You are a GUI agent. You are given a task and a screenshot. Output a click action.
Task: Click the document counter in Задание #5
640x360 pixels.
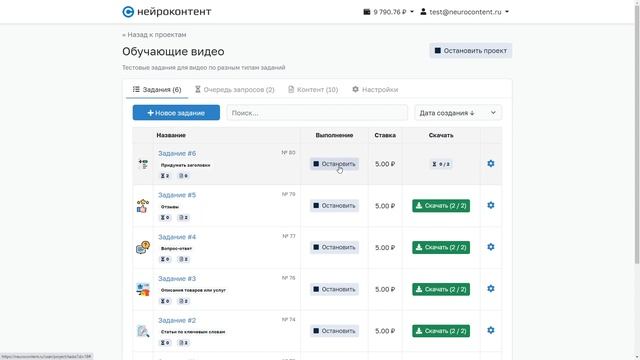click(x=184, y=218)
